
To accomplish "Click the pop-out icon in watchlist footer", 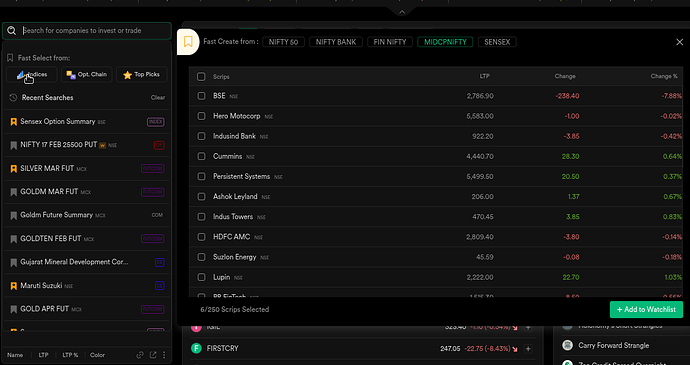I will [x=153, y=355].
